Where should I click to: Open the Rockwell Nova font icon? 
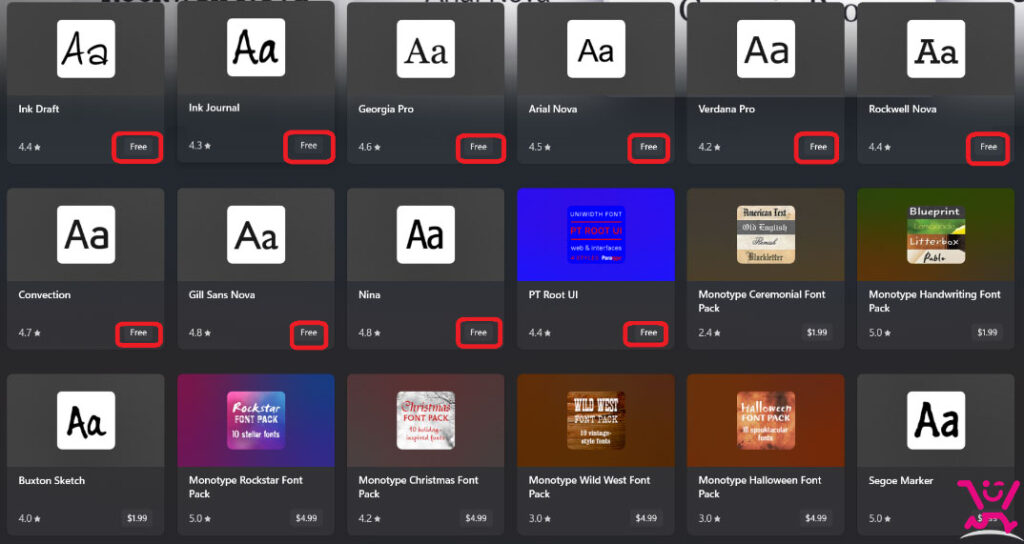coord(936,49)
